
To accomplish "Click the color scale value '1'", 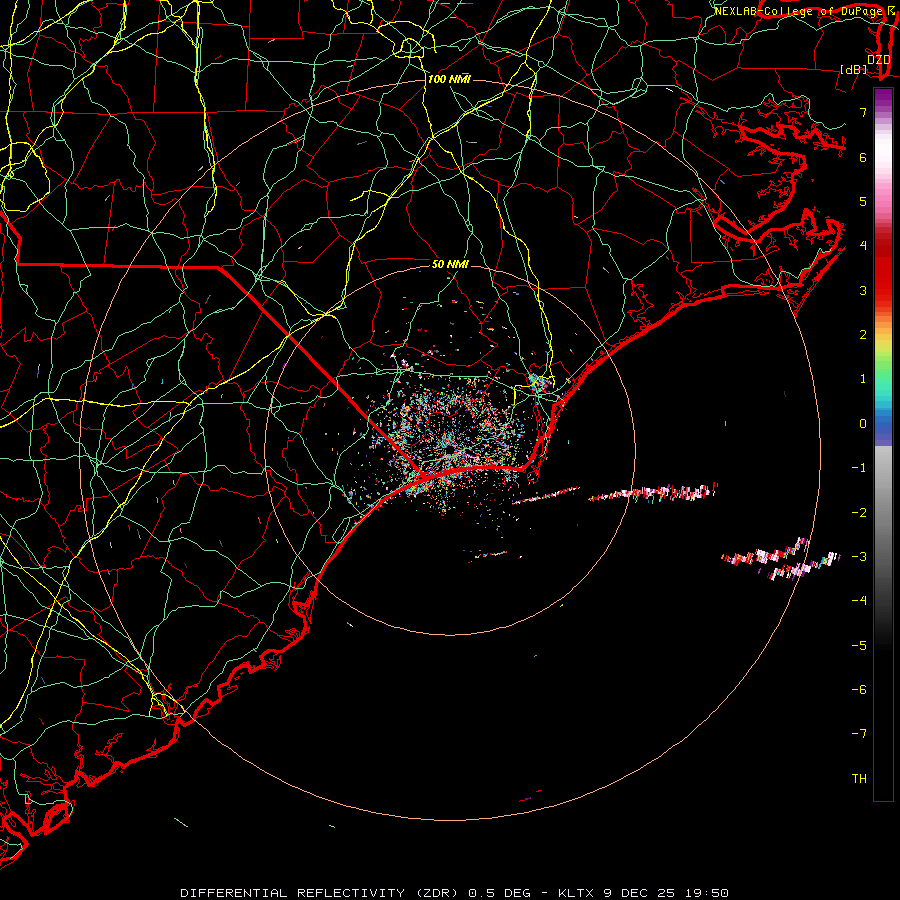I will click(863, 379).
